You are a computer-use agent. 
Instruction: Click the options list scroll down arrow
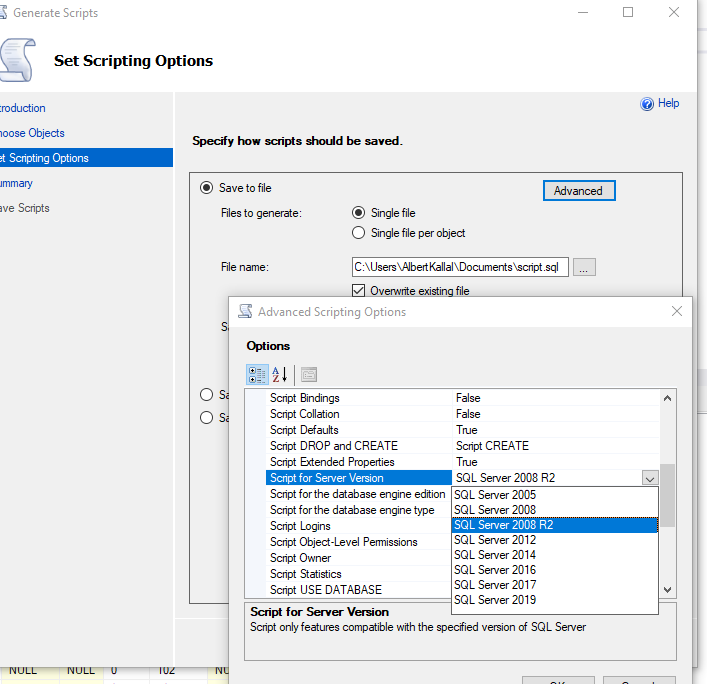coord(667,590)
